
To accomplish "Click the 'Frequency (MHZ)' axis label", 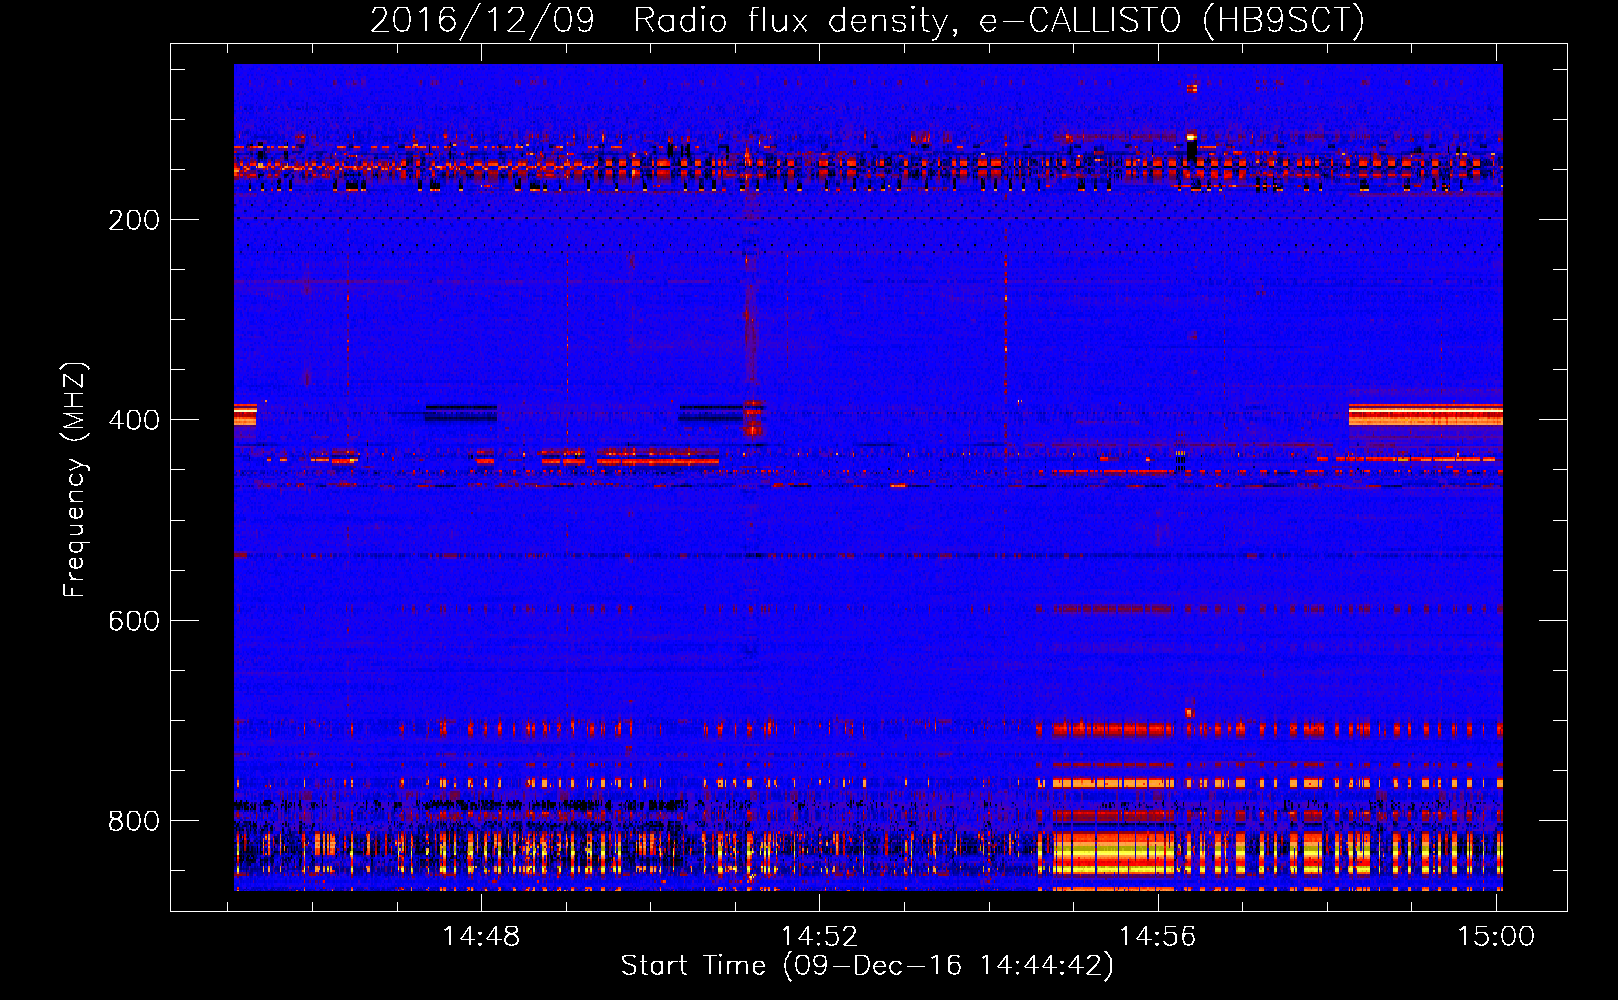I will pyautogui.click(x=75, y=480).
